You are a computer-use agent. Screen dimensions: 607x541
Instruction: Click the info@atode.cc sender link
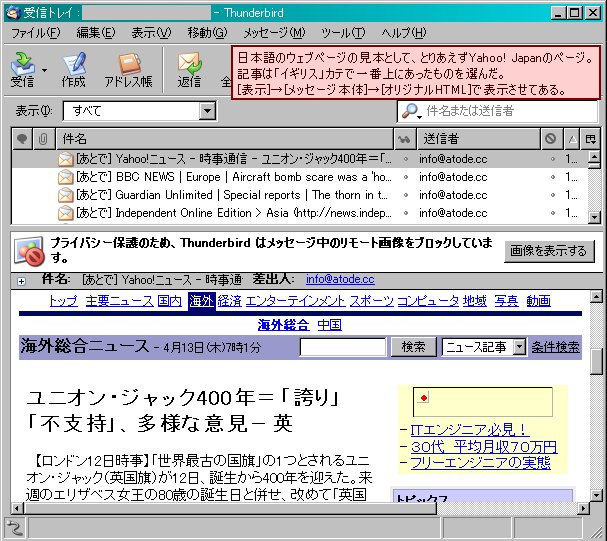coord(340,279)
